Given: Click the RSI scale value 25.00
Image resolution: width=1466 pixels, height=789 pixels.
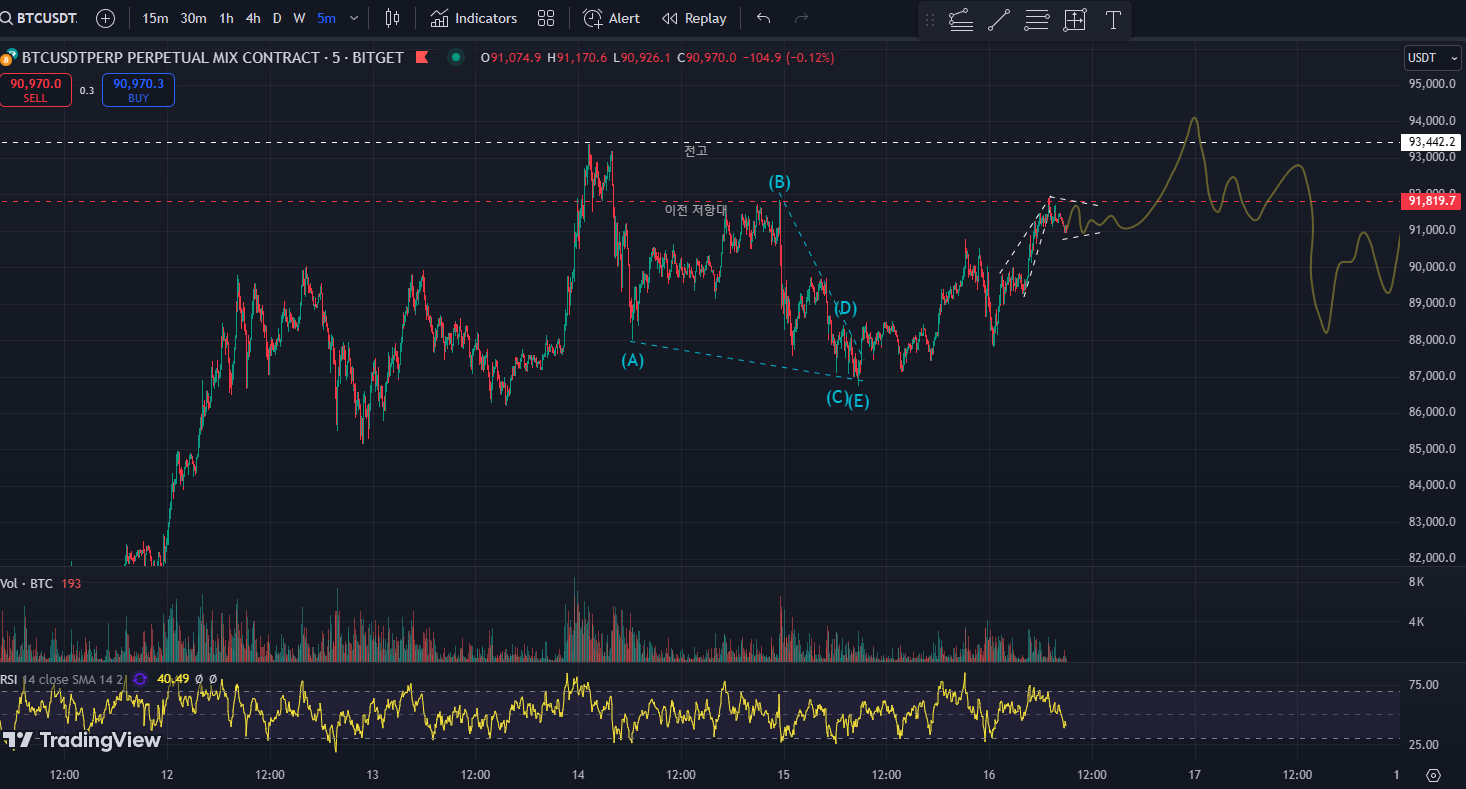Looking at the screenshot, I should (1423, 745).
